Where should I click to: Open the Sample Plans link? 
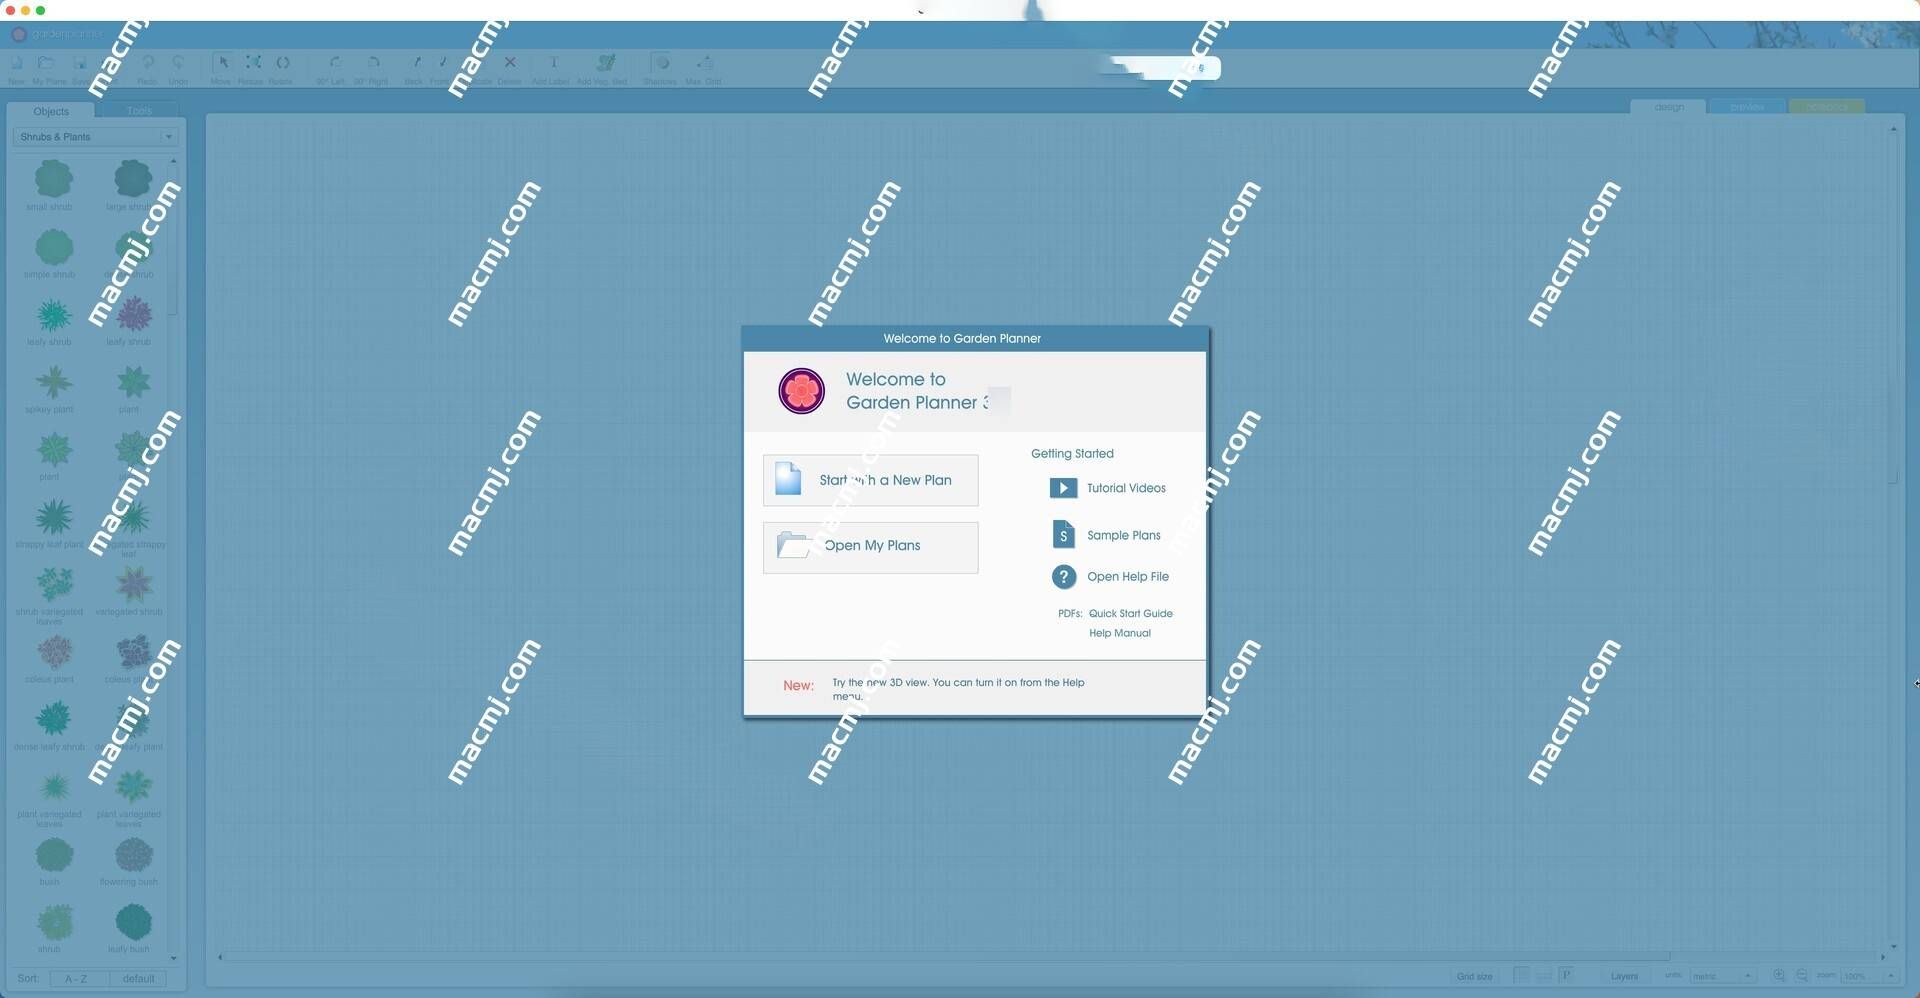(1124, 536)
